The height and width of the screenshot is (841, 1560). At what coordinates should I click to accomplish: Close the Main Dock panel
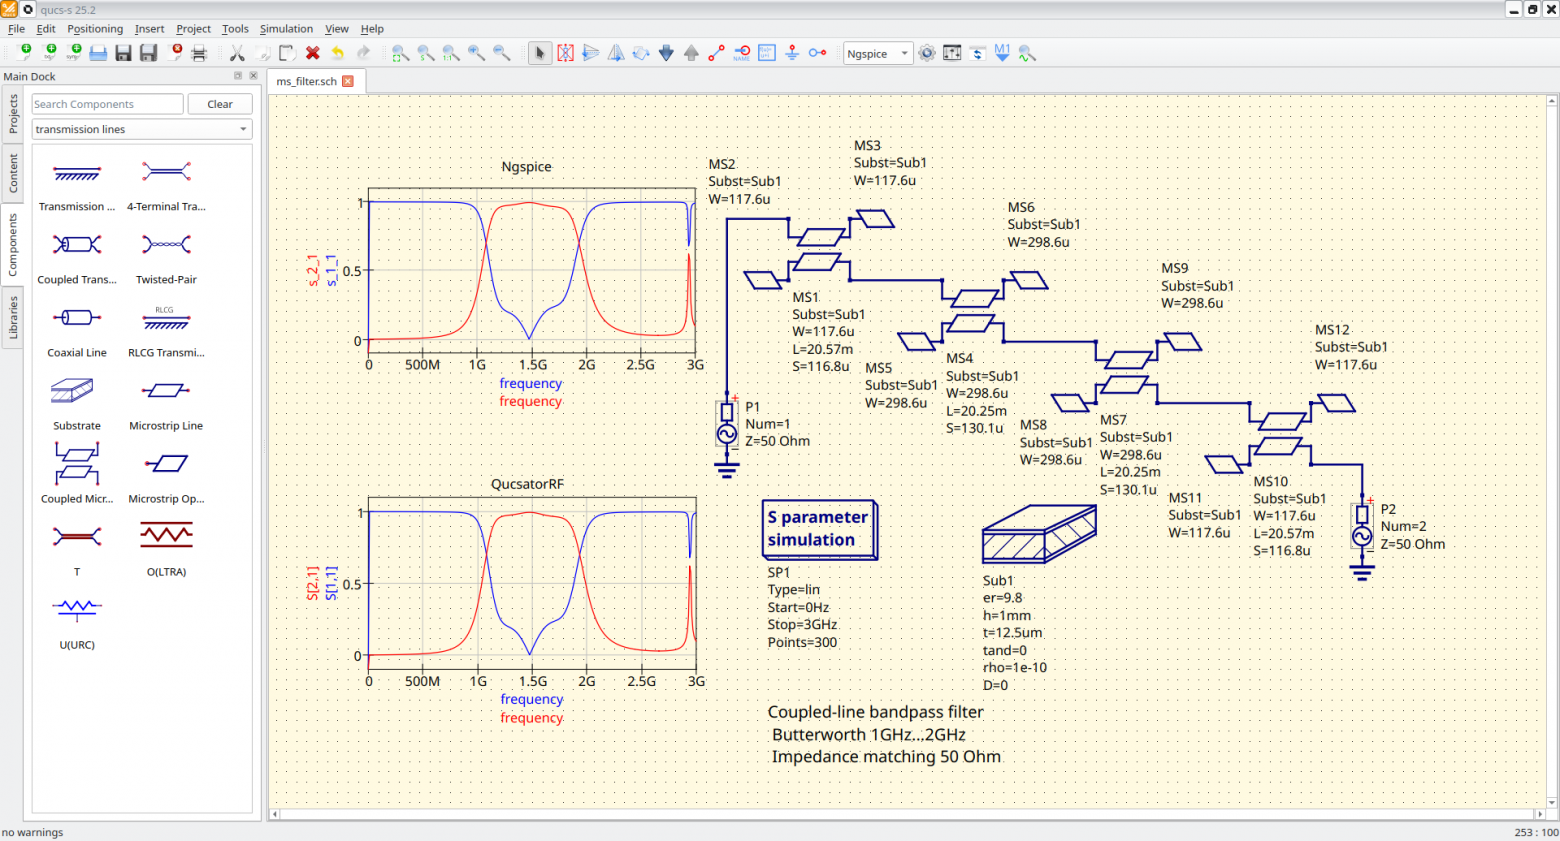coord(253,76)
